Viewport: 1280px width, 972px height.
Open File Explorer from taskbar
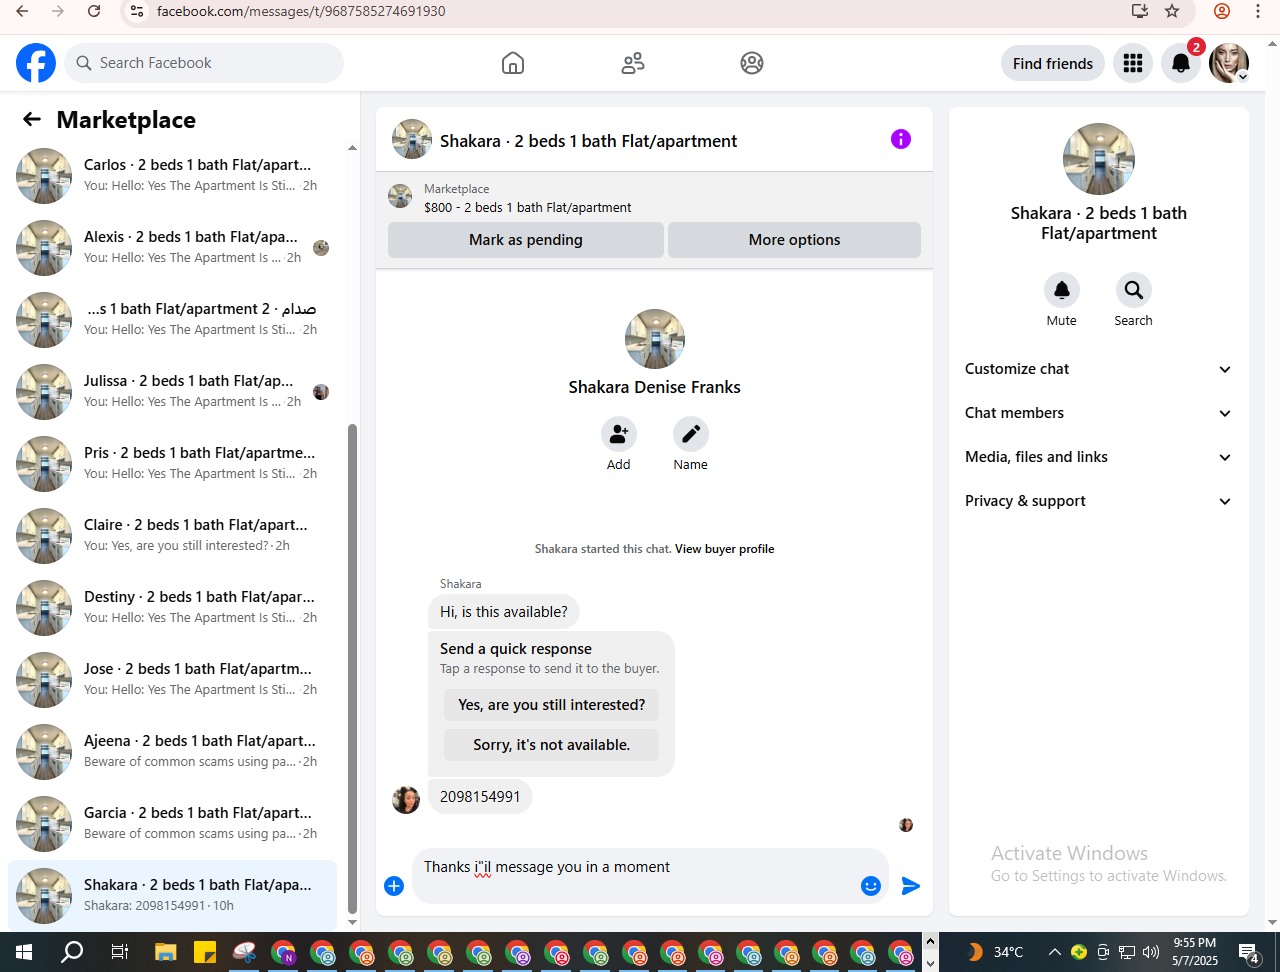click(165, 952)
